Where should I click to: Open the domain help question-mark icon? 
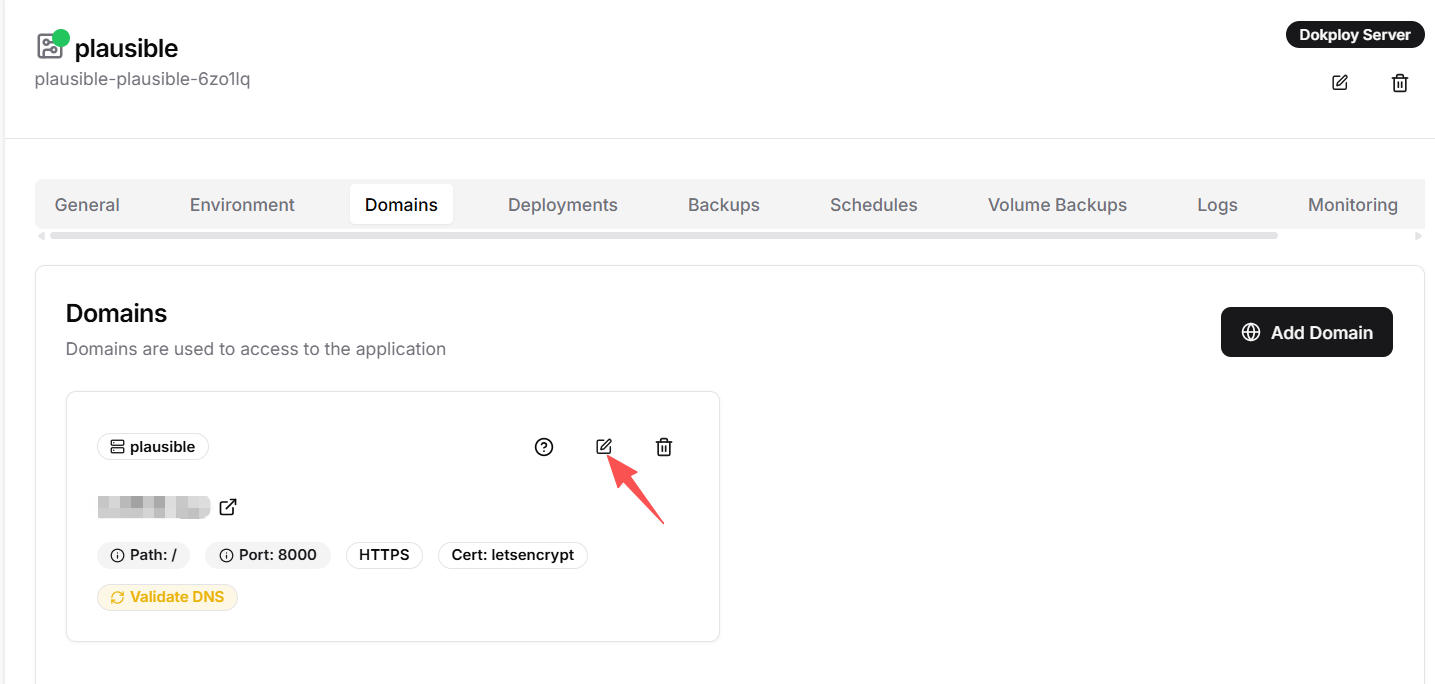click(x=544, y=447)
